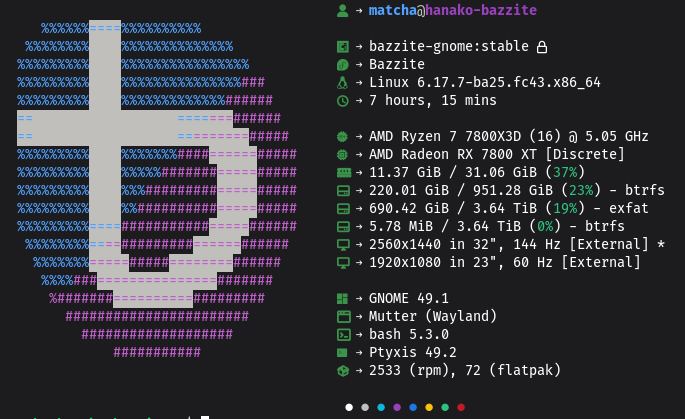Click the gray color dot
This screenshot has width=685, height=419.
pos(365,407)
